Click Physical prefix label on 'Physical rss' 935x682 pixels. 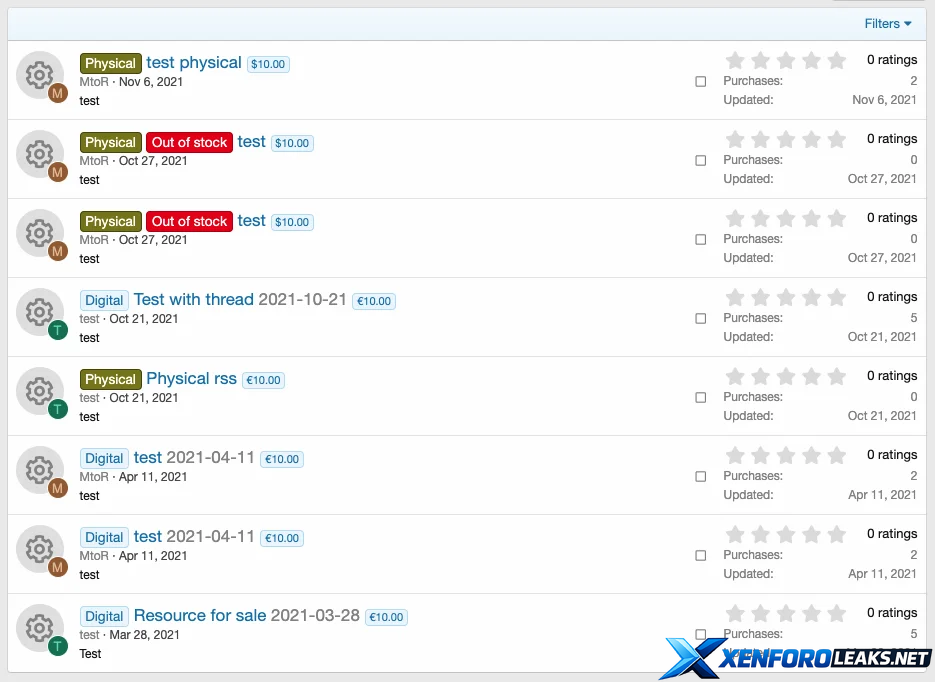coord(110,380)
